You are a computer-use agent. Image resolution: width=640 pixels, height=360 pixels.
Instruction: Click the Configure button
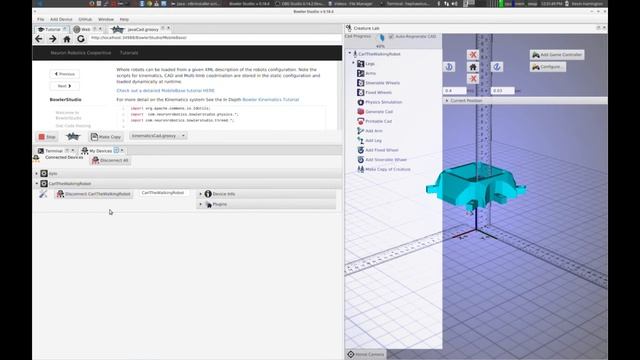coord(548,67)
